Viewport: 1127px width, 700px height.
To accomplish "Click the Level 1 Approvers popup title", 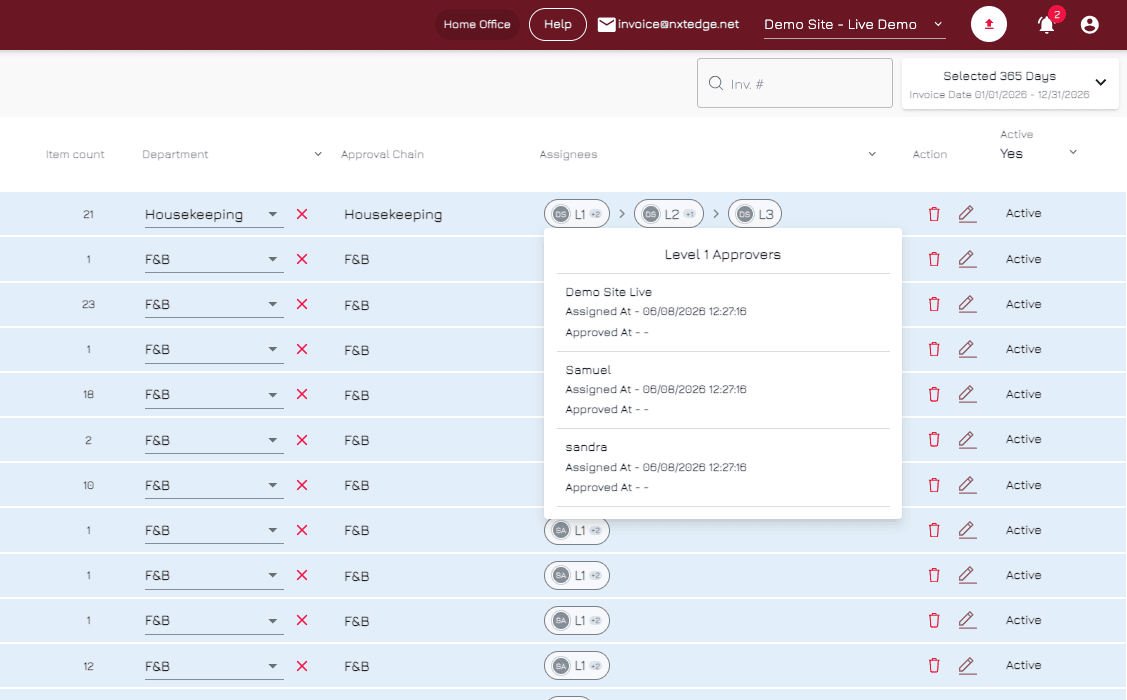I will pyautogui.click(x=722, y=254).
